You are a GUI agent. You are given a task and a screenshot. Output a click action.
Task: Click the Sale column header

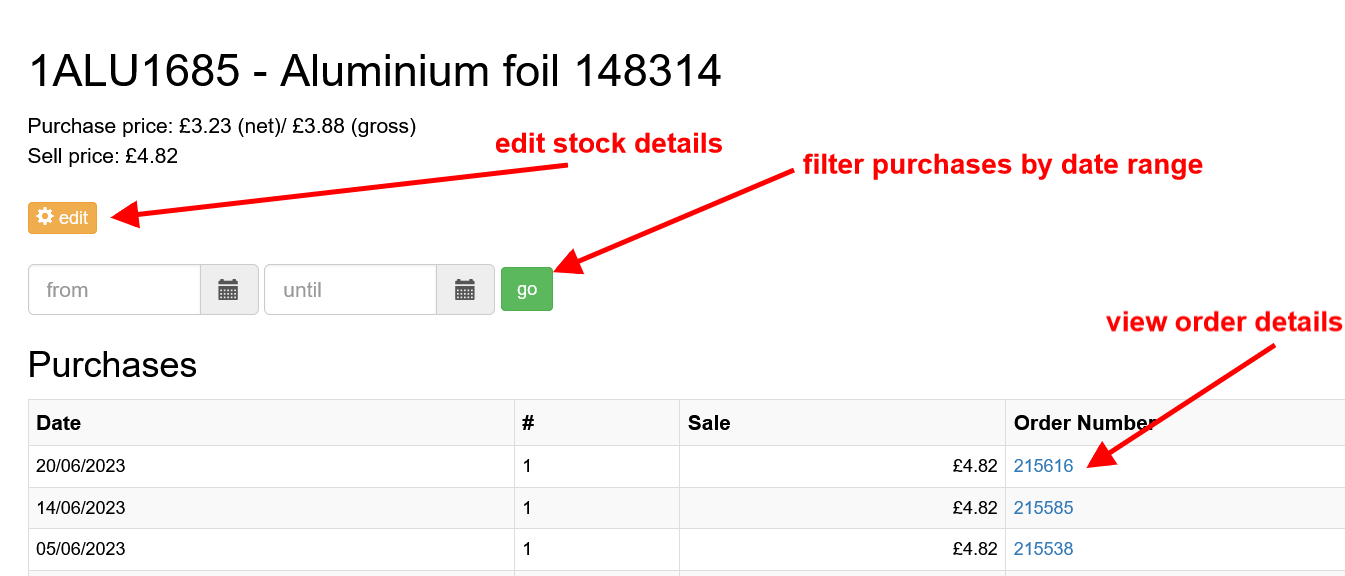(x=709, y=423)
